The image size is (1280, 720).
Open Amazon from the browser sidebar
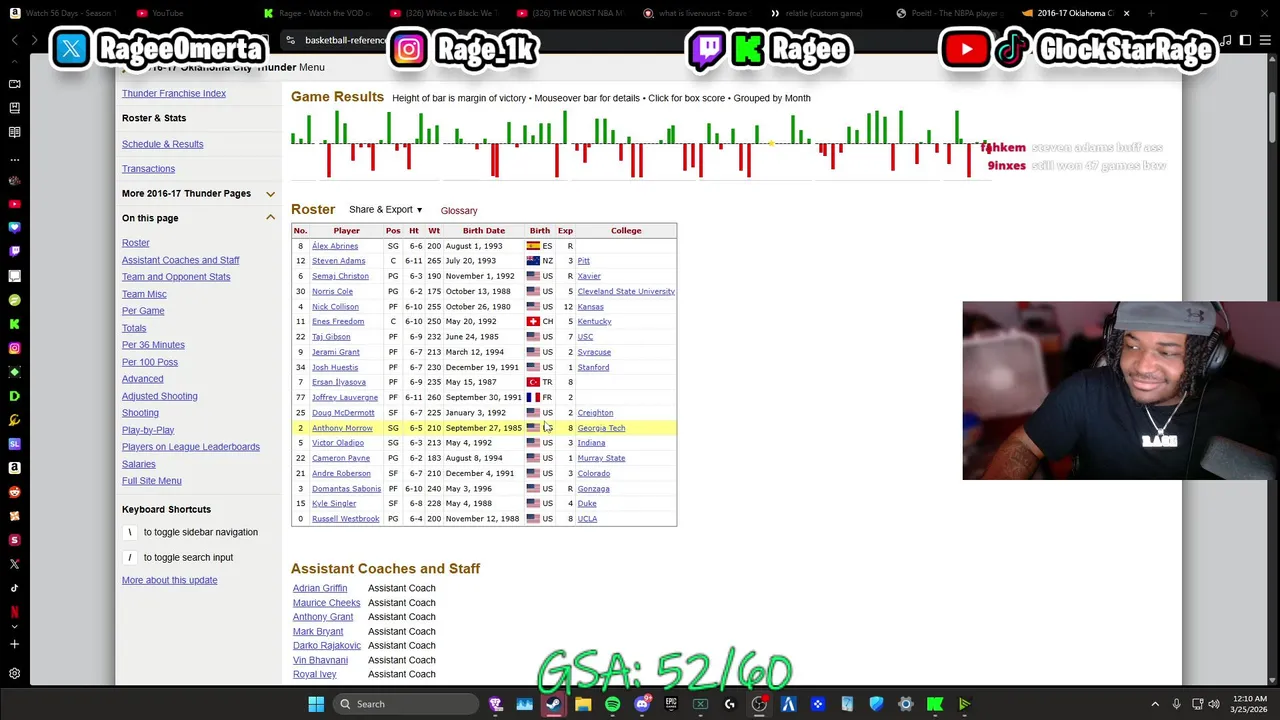point(14,467)
